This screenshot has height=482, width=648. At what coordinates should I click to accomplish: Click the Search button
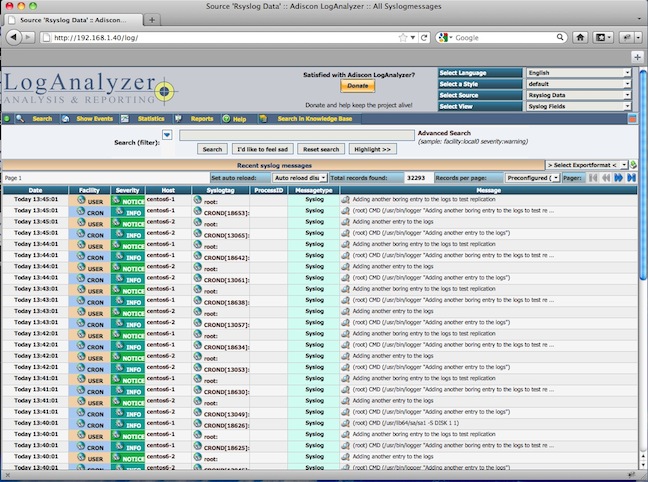pos(212,149)
